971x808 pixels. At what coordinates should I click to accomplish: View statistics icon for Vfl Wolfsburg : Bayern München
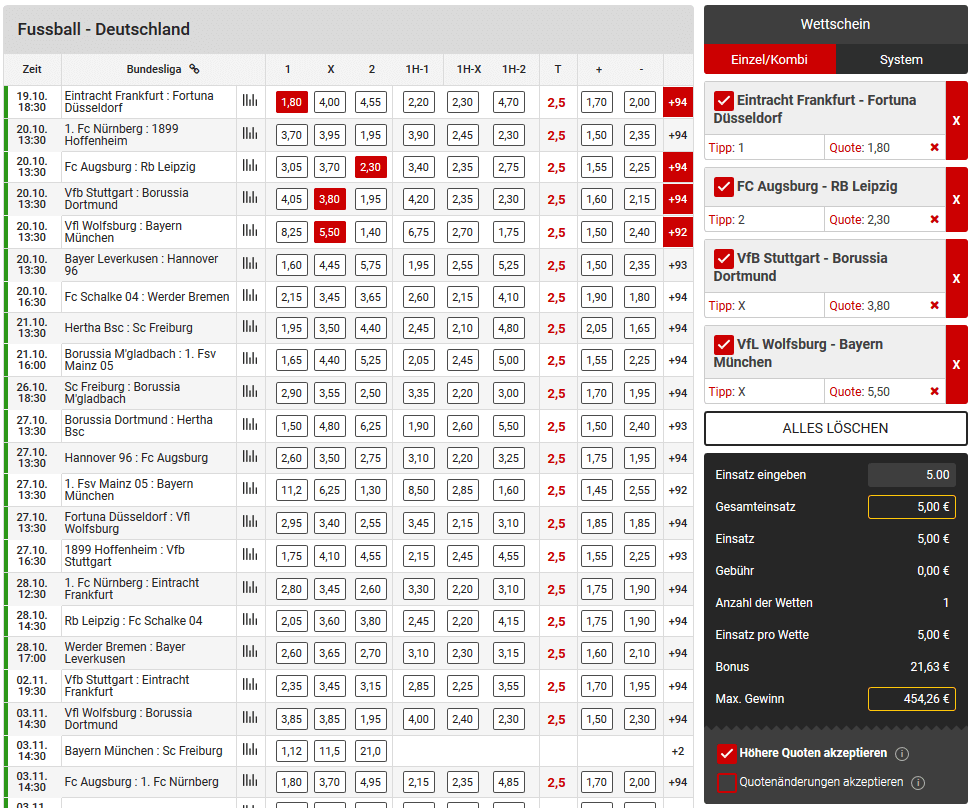250,230
